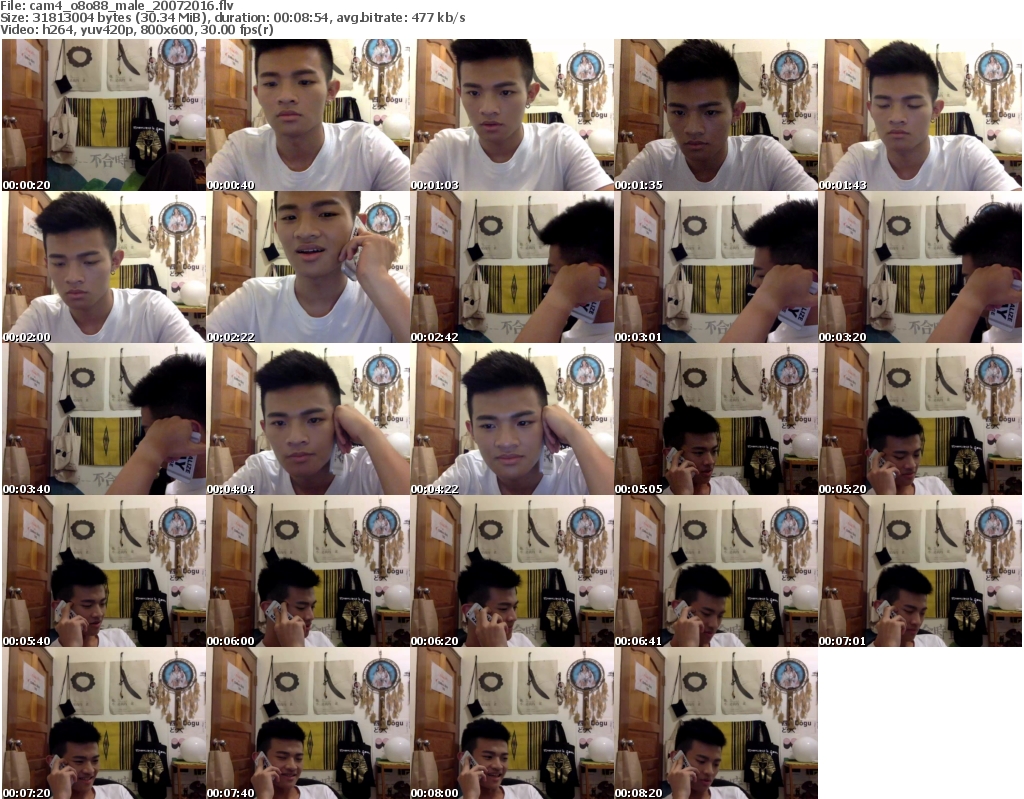Viewport: 1024px width, 799px height.
Task: Open the thumbnail stamped 00:06:41
Action: pos(716,571)
